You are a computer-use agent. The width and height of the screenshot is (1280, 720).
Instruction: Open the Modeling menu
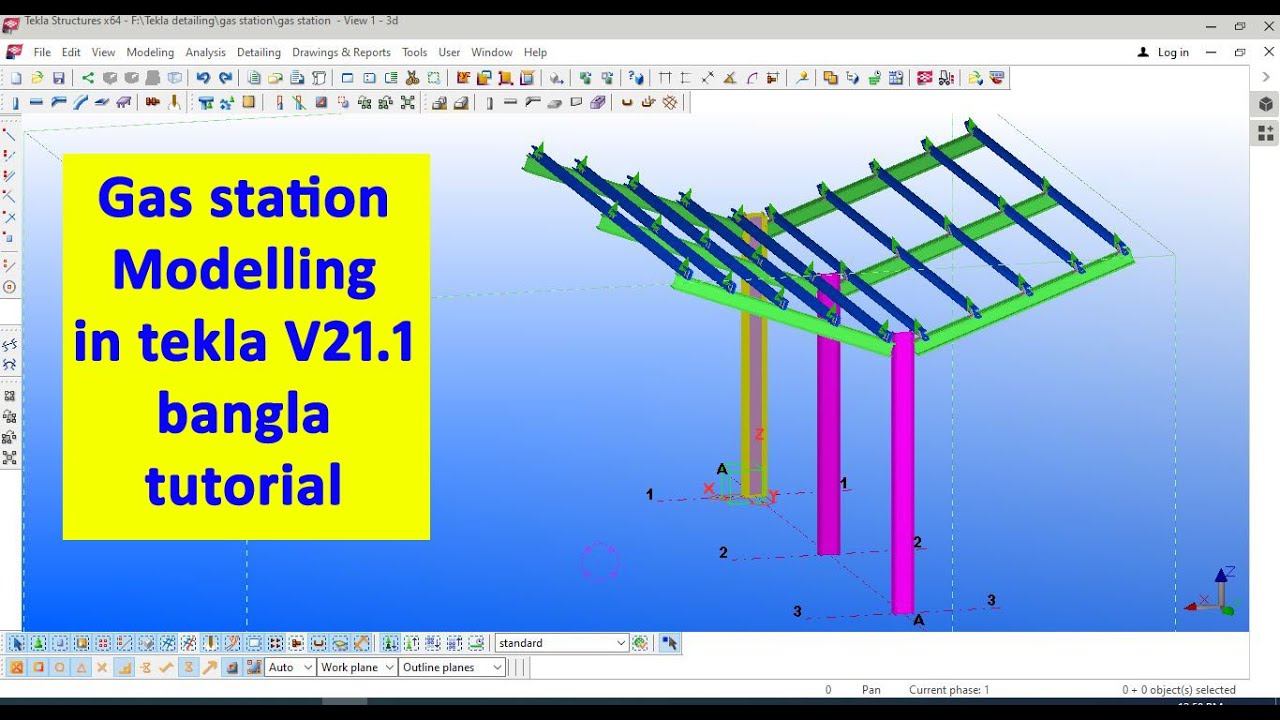(150, 52)
